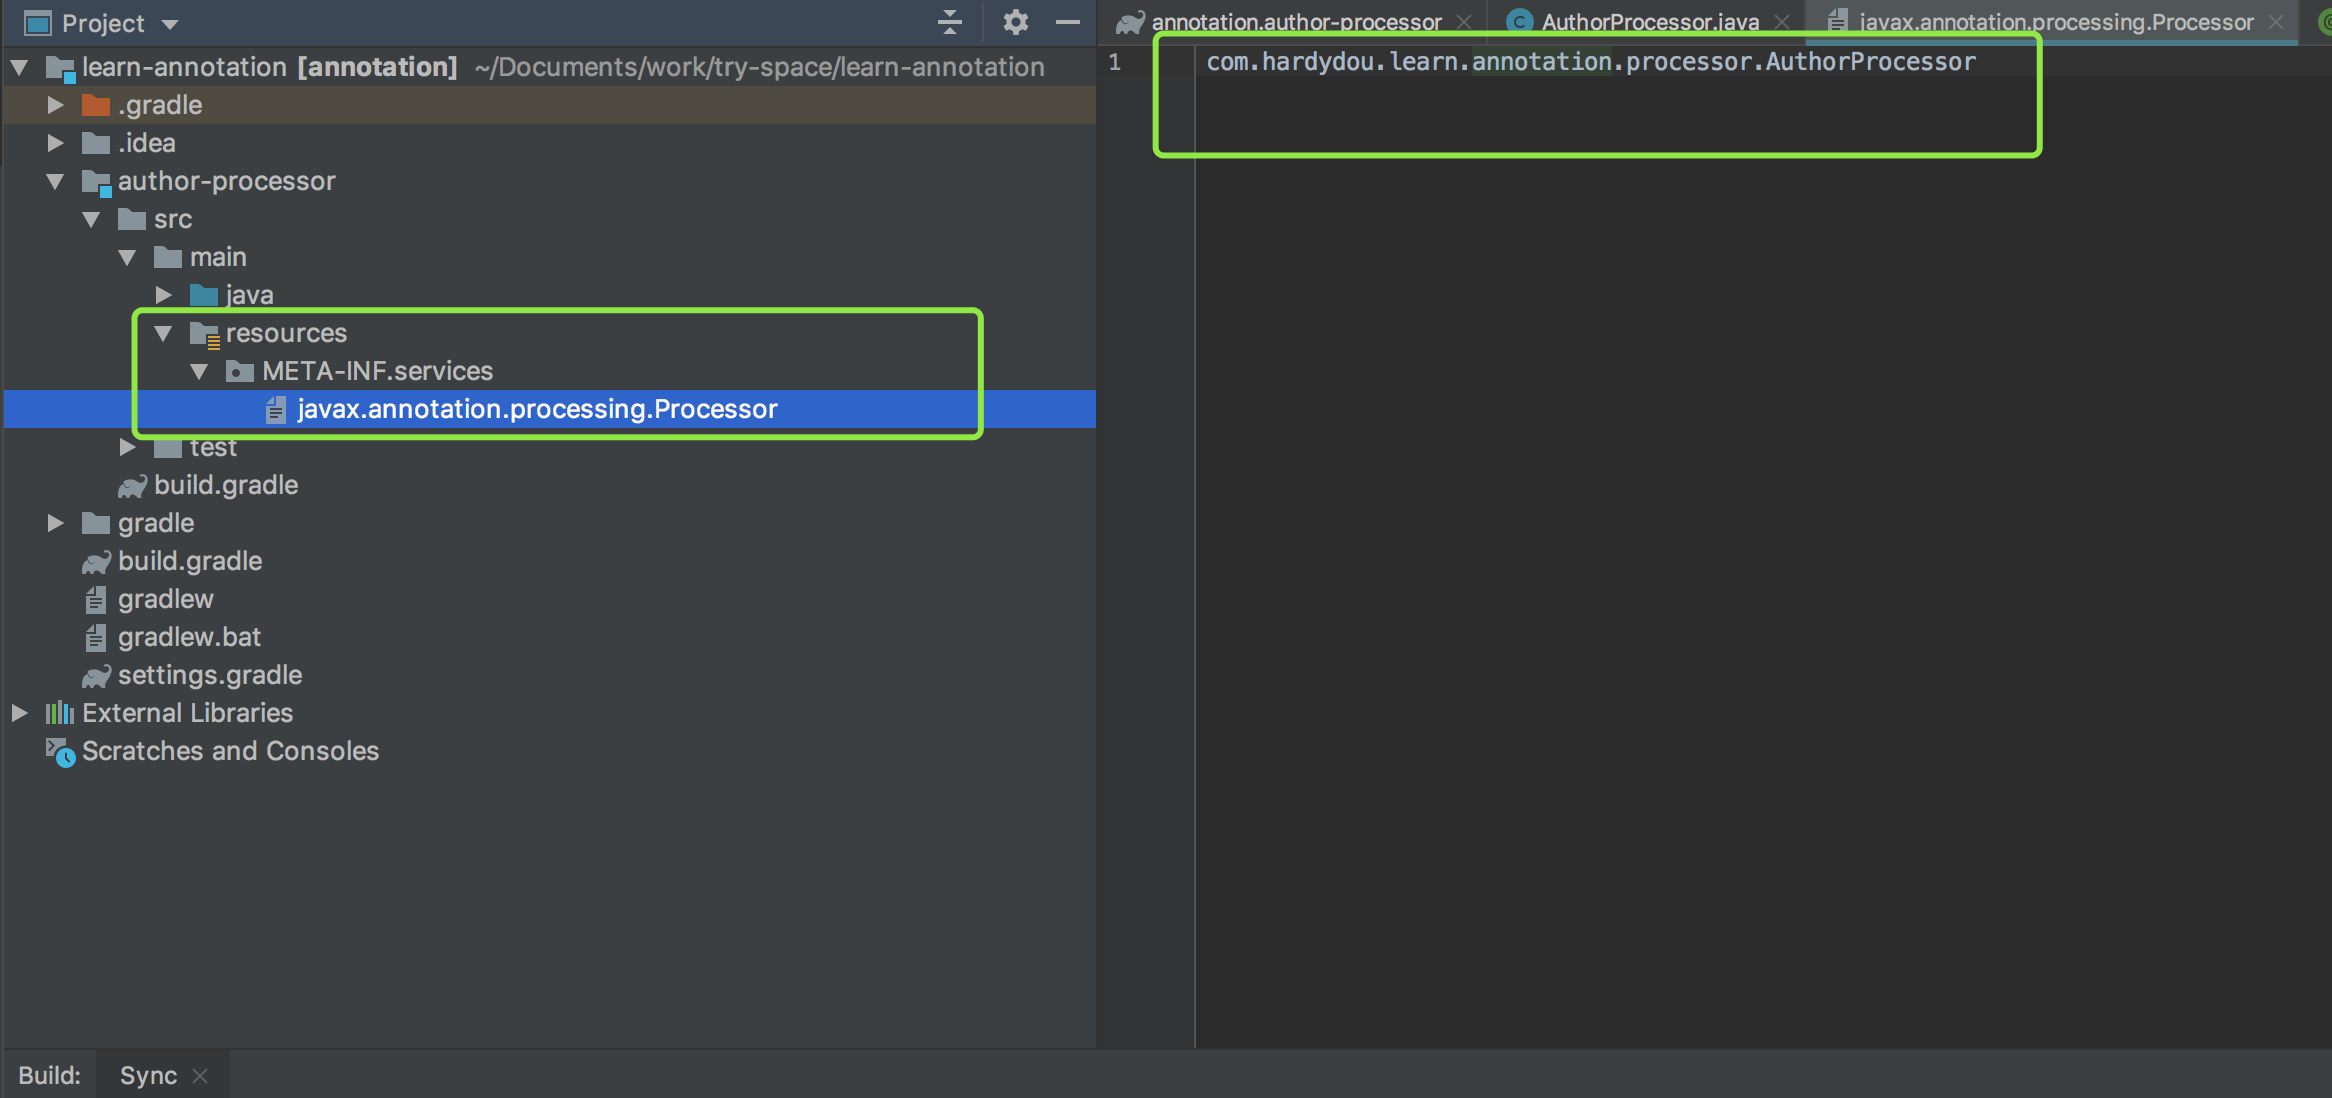
Task: Hide the Project tool window via minus icon
Action: [x=1068, y=22]
